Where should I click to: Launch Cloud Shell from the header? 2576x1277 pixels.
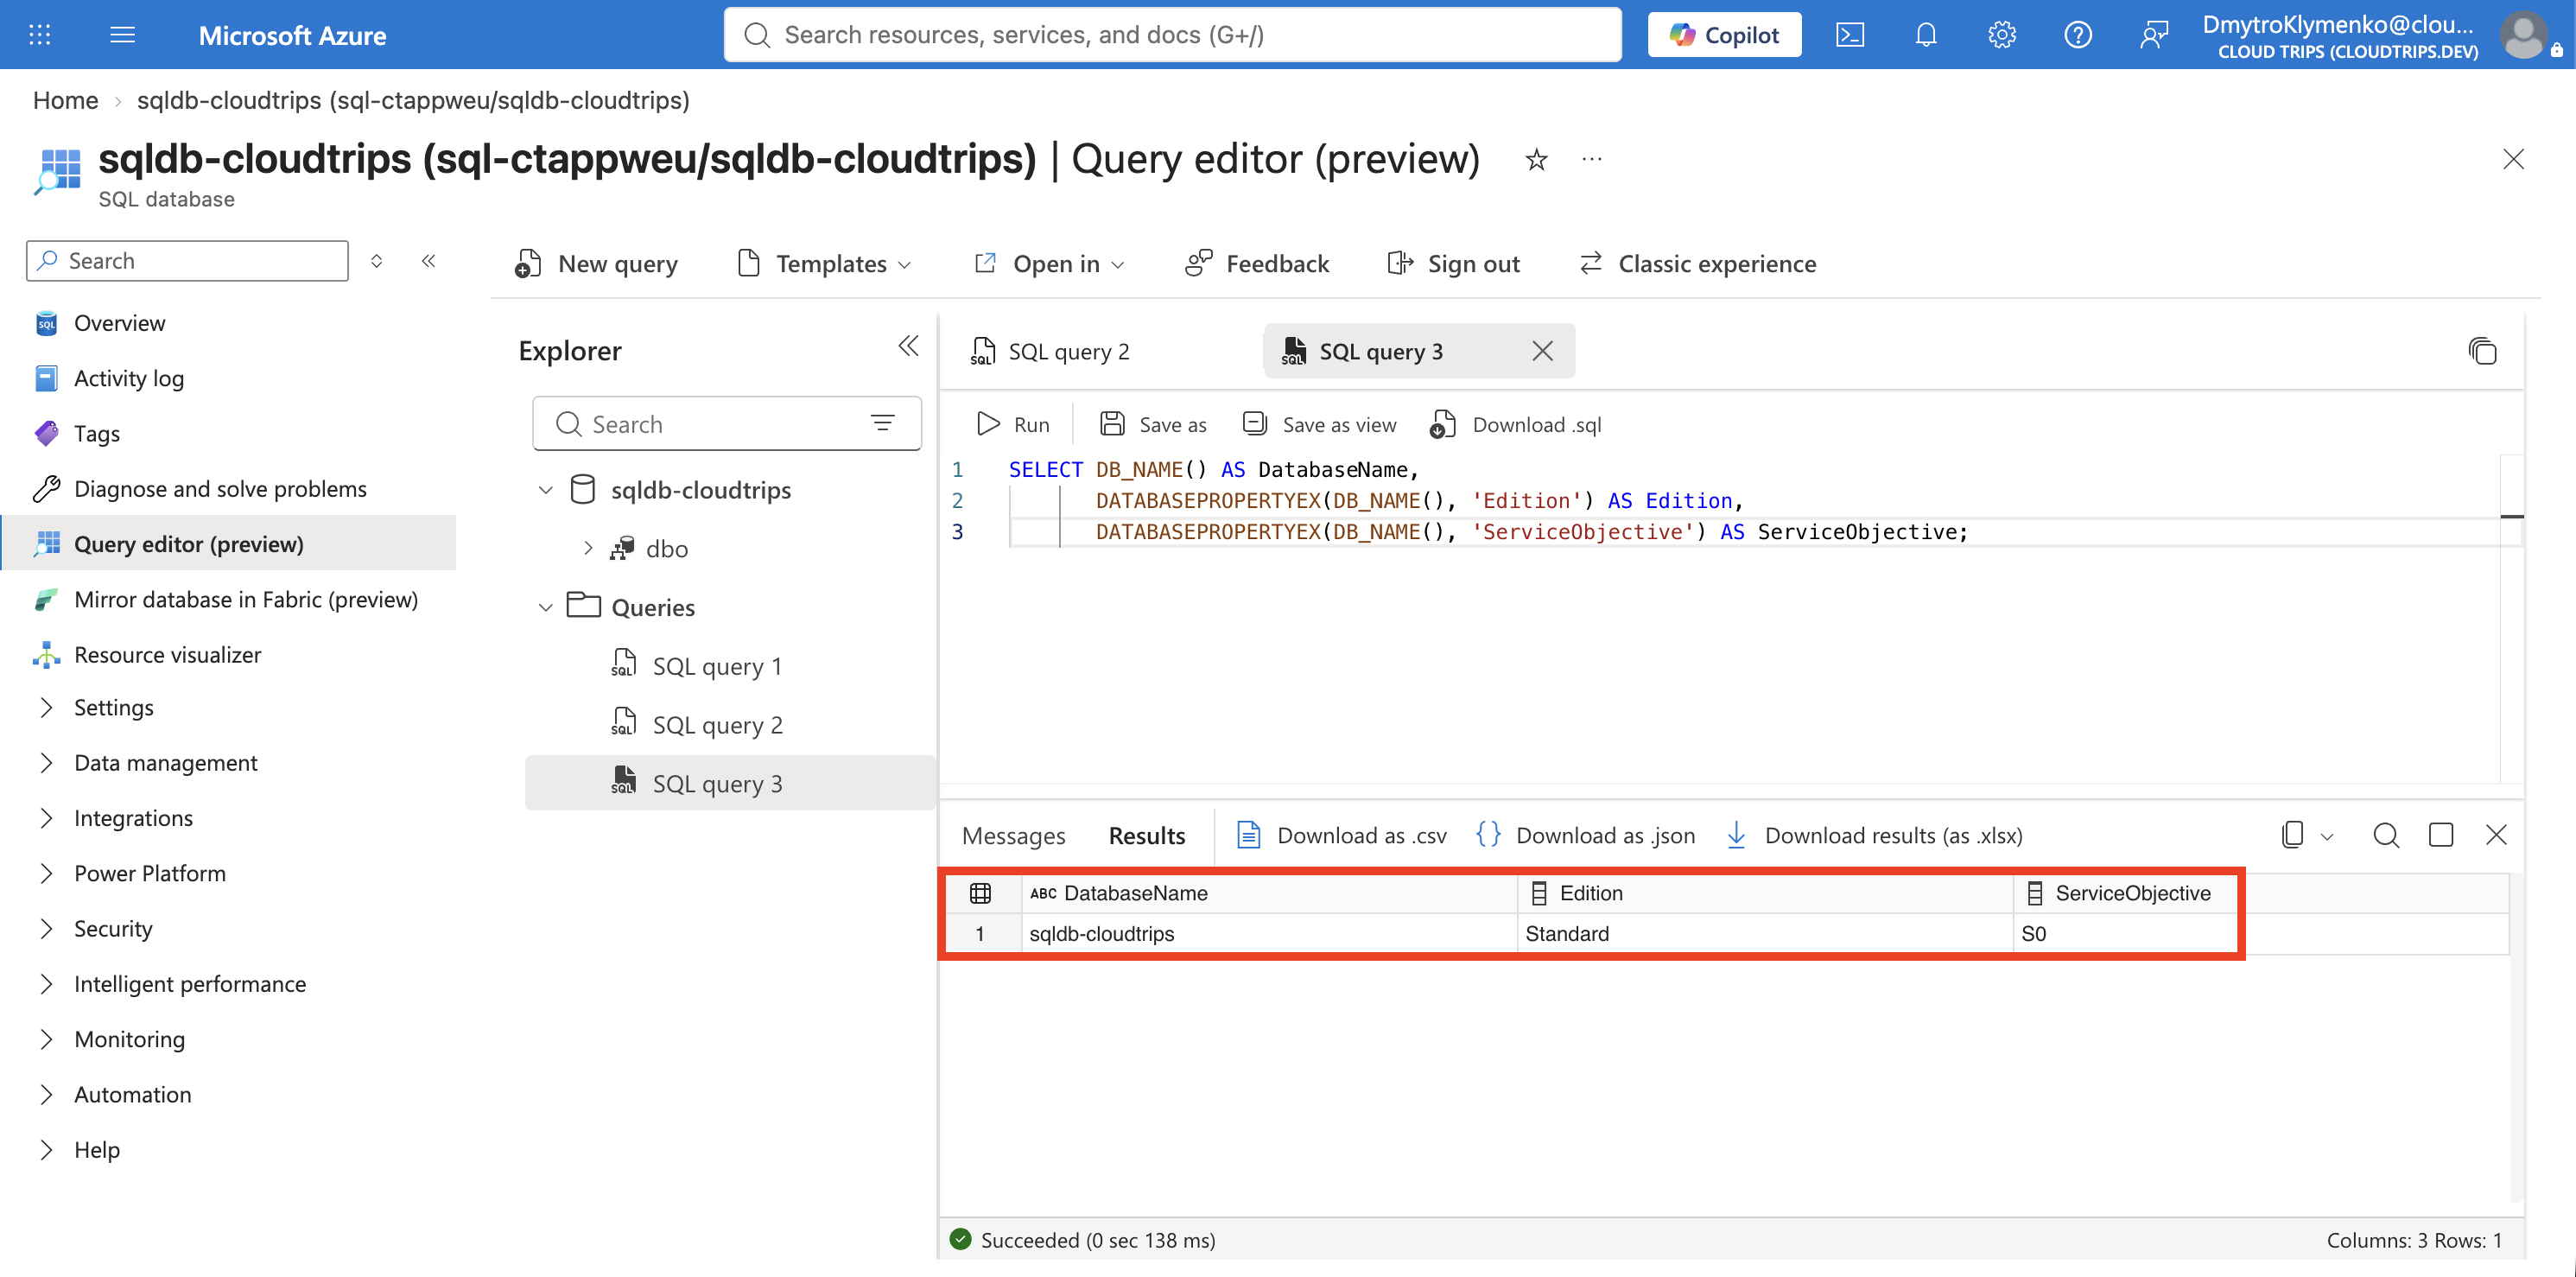[x=1849, y=35]
